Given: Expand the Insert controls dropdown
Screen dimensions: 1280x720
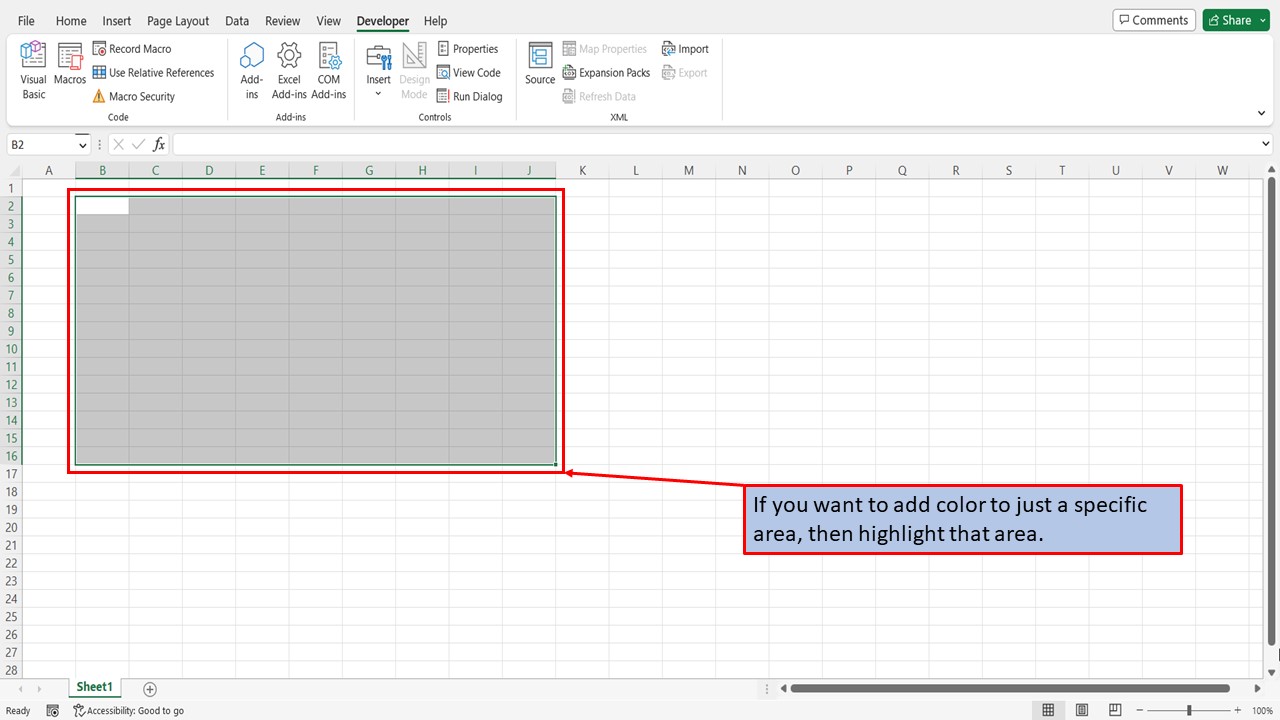Looking at the screenshot, I should point(378,94).
